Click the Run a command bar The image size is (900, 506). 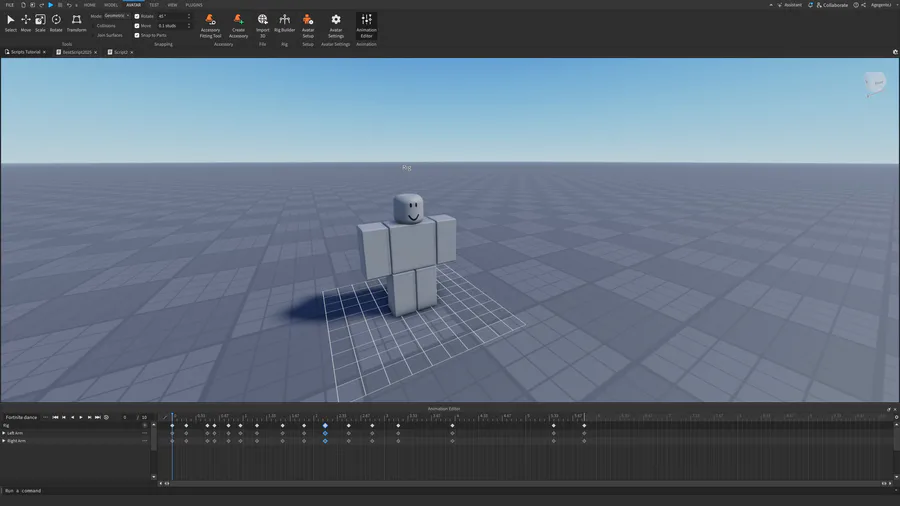450,491
